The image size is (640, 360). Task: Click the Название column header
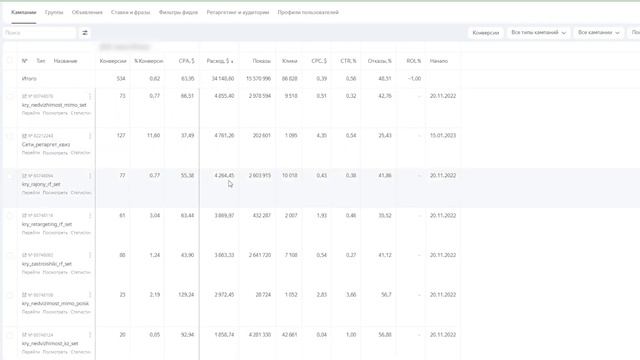(x=65, y=61)
